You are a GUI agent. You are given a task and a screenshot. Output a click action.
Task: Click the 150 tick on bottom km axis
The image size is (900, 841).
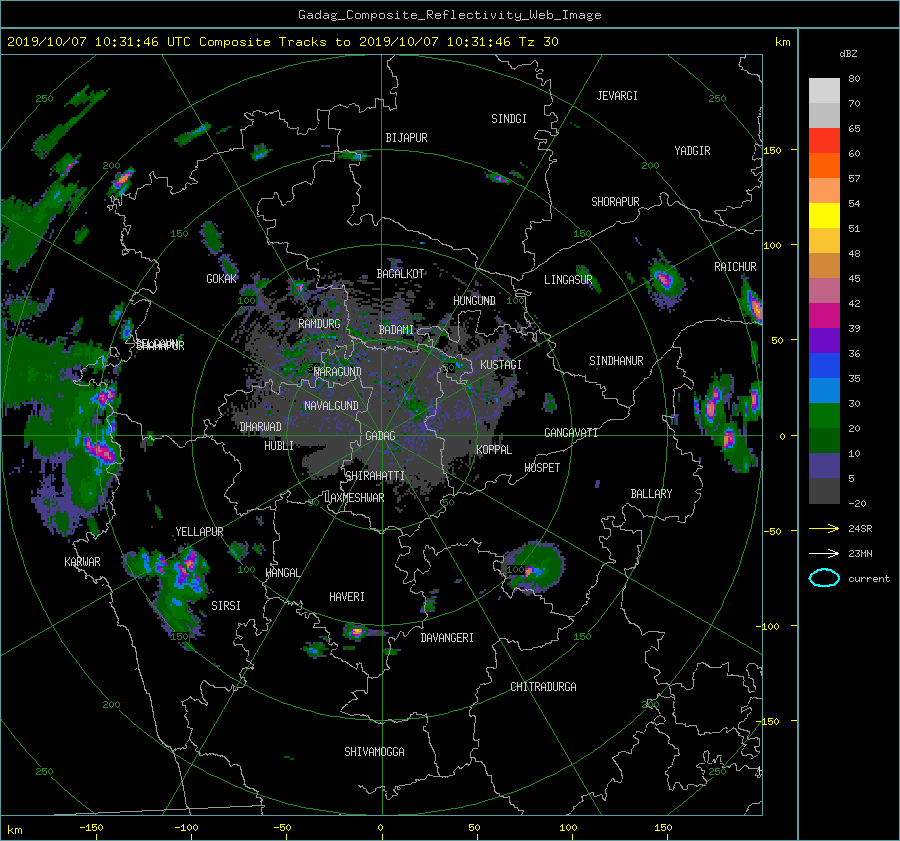663,828
